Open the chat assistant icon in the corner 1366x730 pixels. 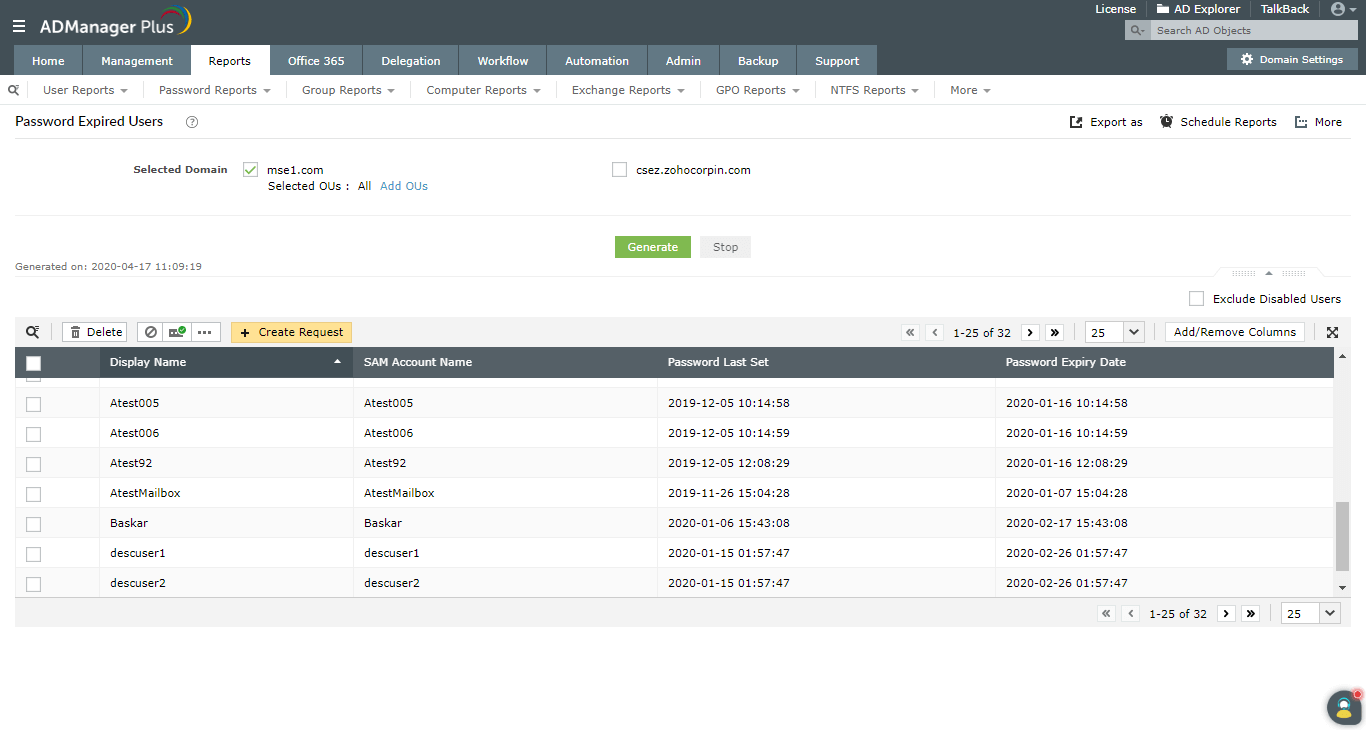click(x=1344, y=707)
